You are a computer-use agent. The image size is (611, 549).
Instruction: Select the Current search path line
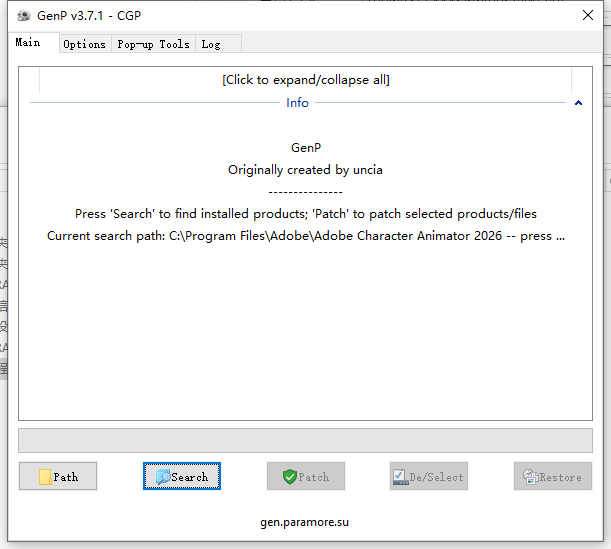[x=305, y=236]
